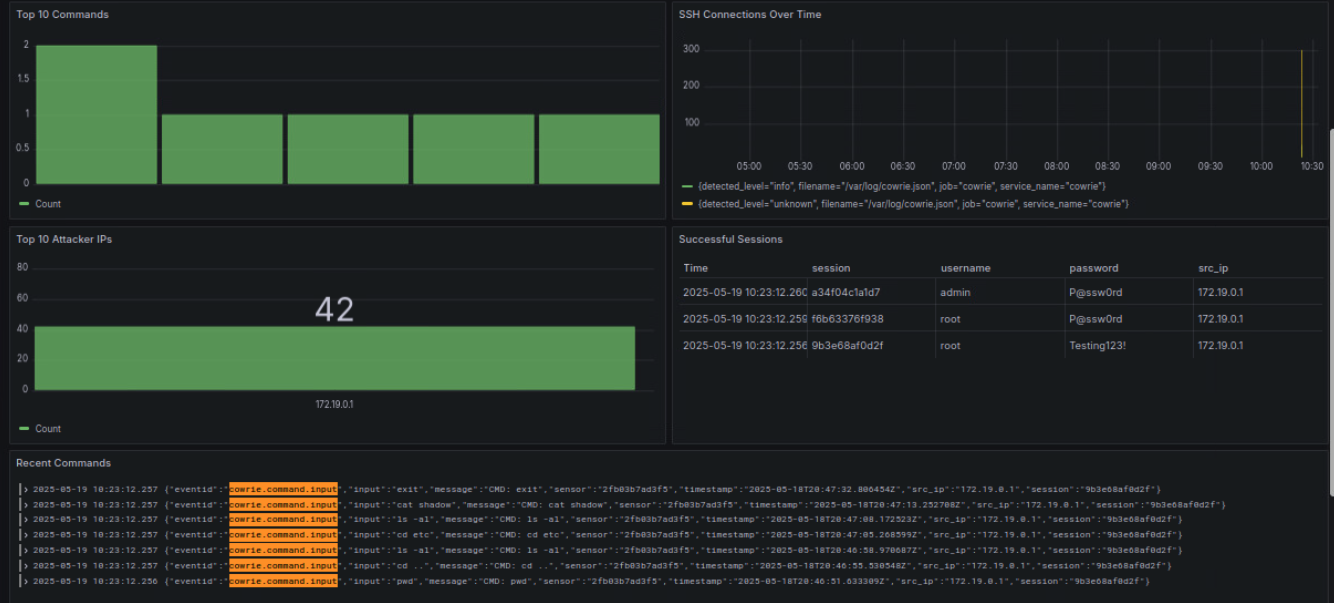
Task: Select session cell a34f04c1a1d7
Action: 846,292
